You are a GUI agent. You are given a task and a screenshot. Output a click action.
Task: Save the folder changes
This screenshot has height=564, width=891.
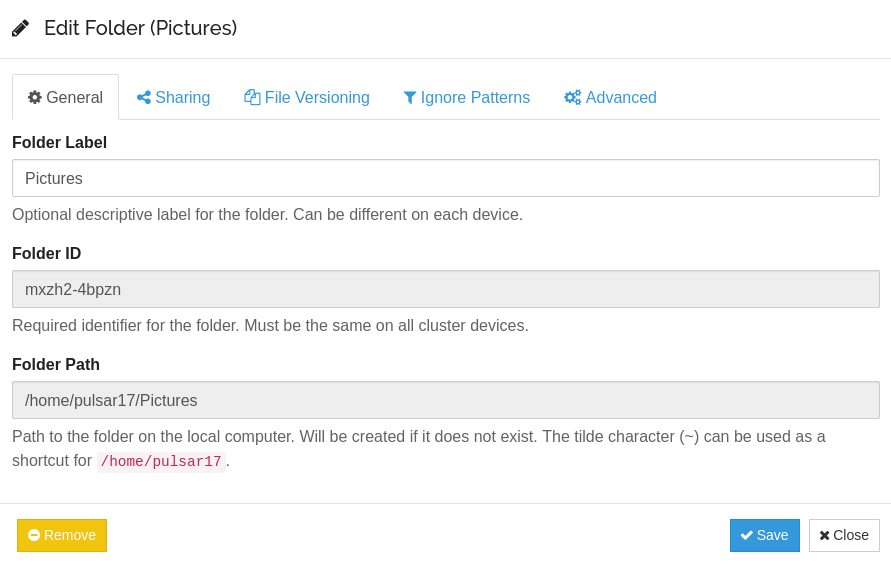click(x=765, y=535)
